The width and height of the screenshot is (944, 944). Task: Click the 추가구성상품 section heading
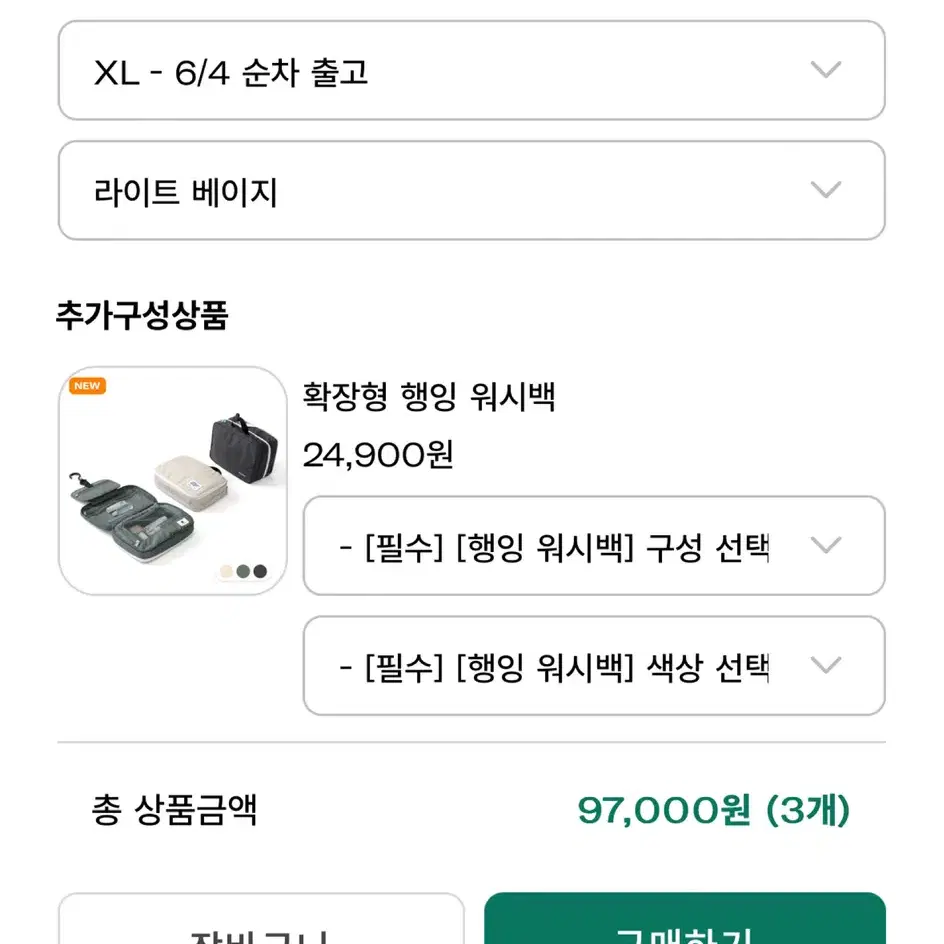[142, 315]
